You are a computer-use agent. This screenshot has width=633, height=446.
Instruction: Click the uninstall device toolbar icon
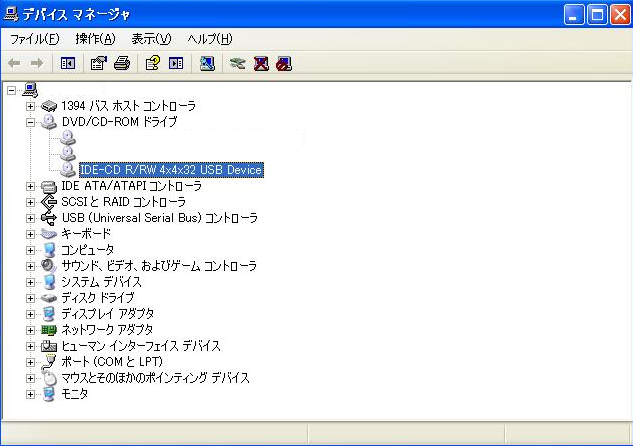tap(284, 63)
